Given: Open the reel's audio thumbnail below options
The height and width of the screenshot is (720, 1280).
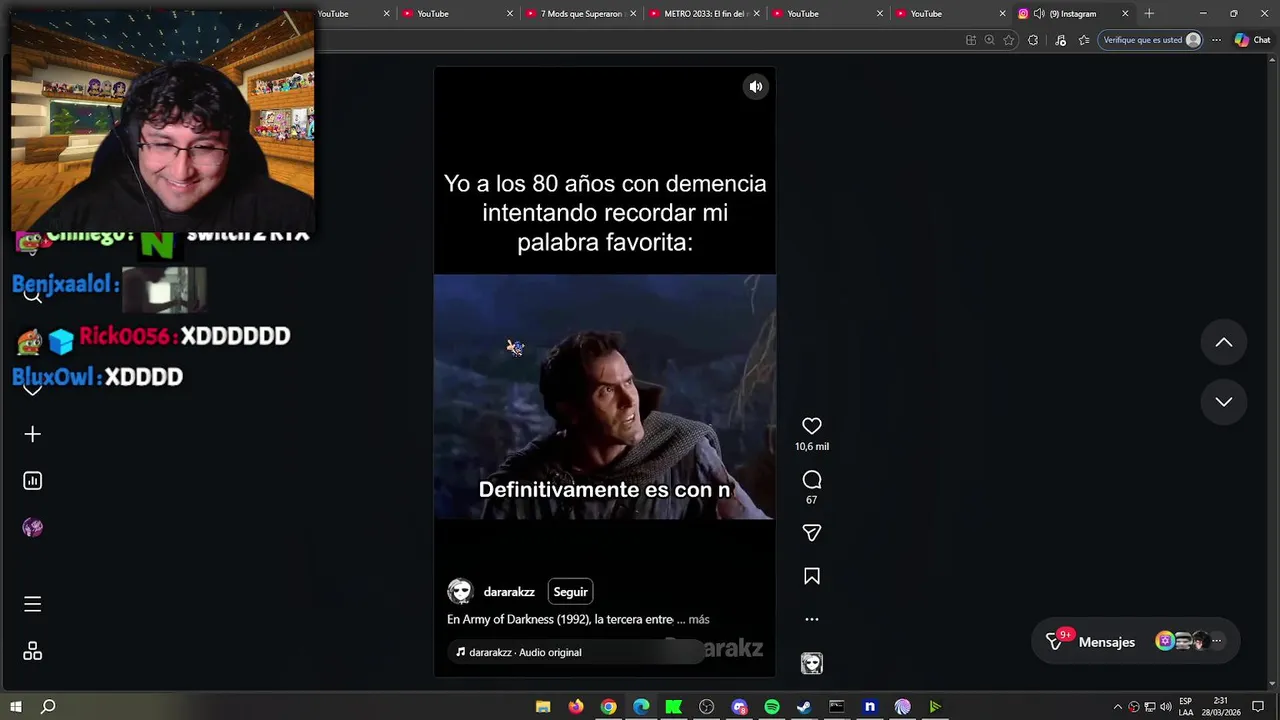Looking at the screenshot, I should (812, 663).
